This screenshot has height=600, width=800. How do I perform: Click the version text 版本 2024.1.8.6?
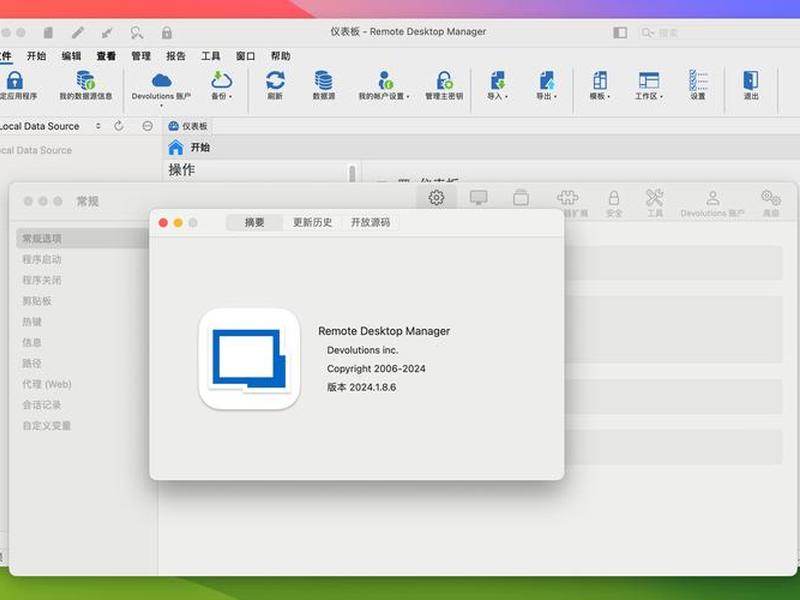[x=361, y=387]
